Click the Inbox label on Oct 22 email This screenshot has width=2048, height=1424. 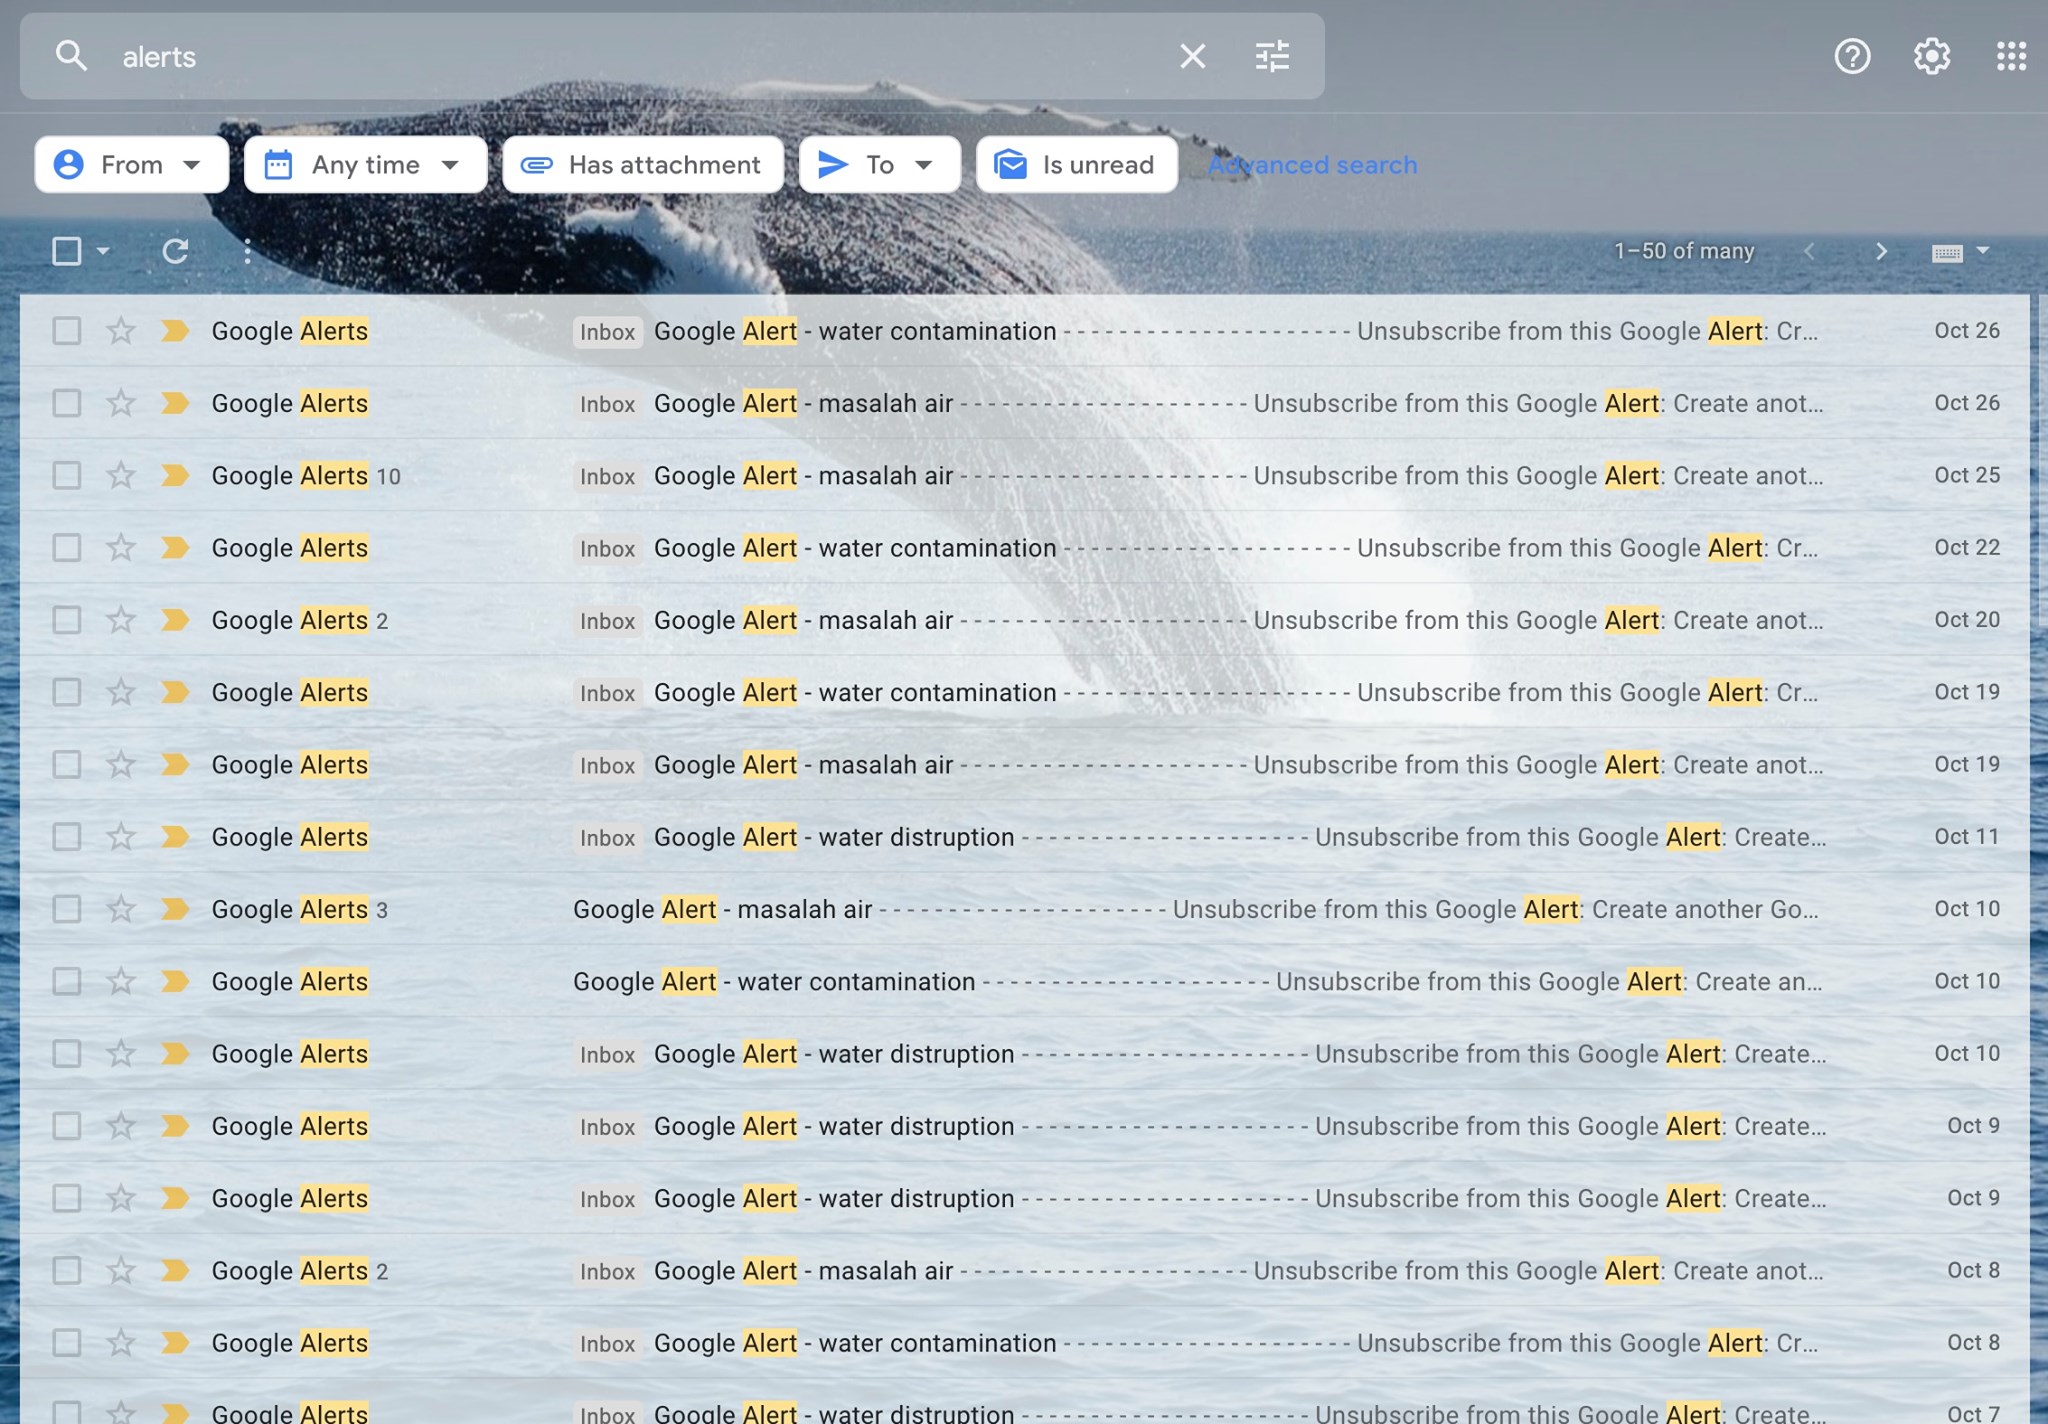point(607,548)
